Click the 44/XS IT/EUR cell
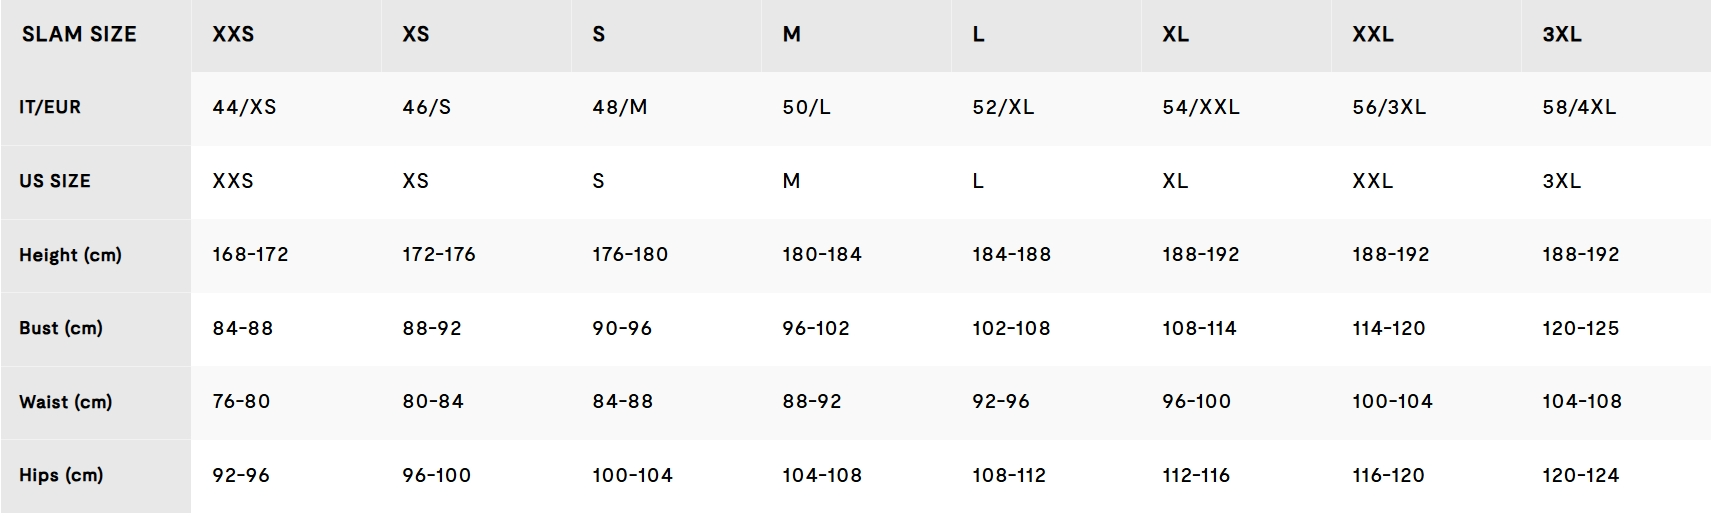 [244, 107]
